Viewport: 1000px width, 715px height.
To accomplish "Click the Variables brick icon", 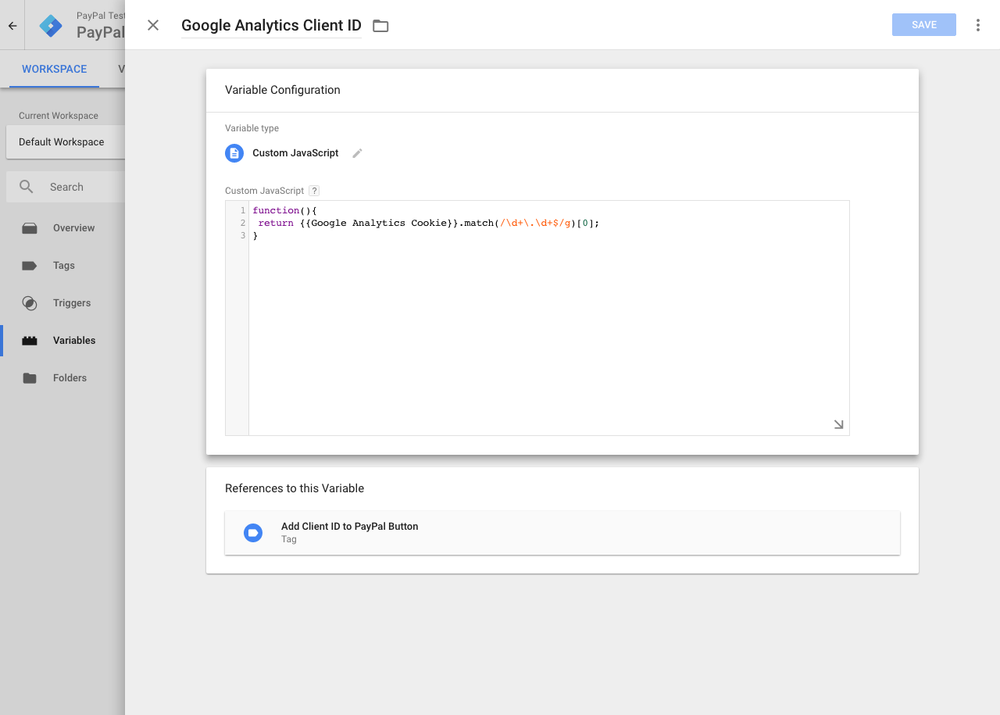I will (29, 341).
